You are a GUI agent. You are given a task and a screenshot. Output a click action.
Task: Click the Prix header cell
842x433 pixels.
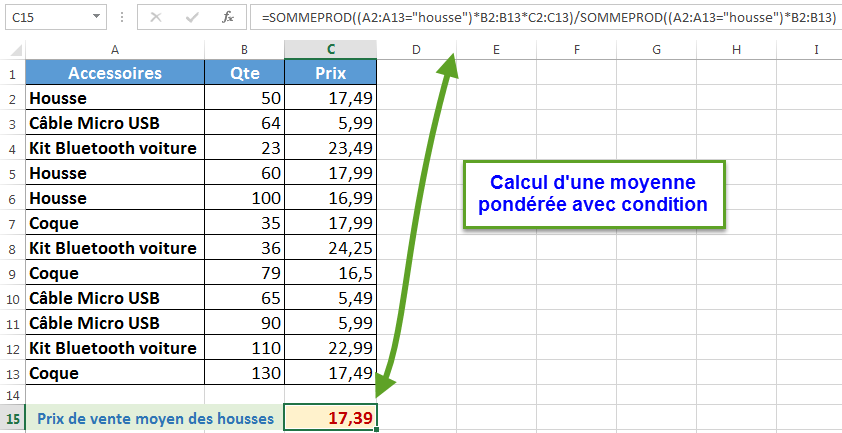pos(331,73)
